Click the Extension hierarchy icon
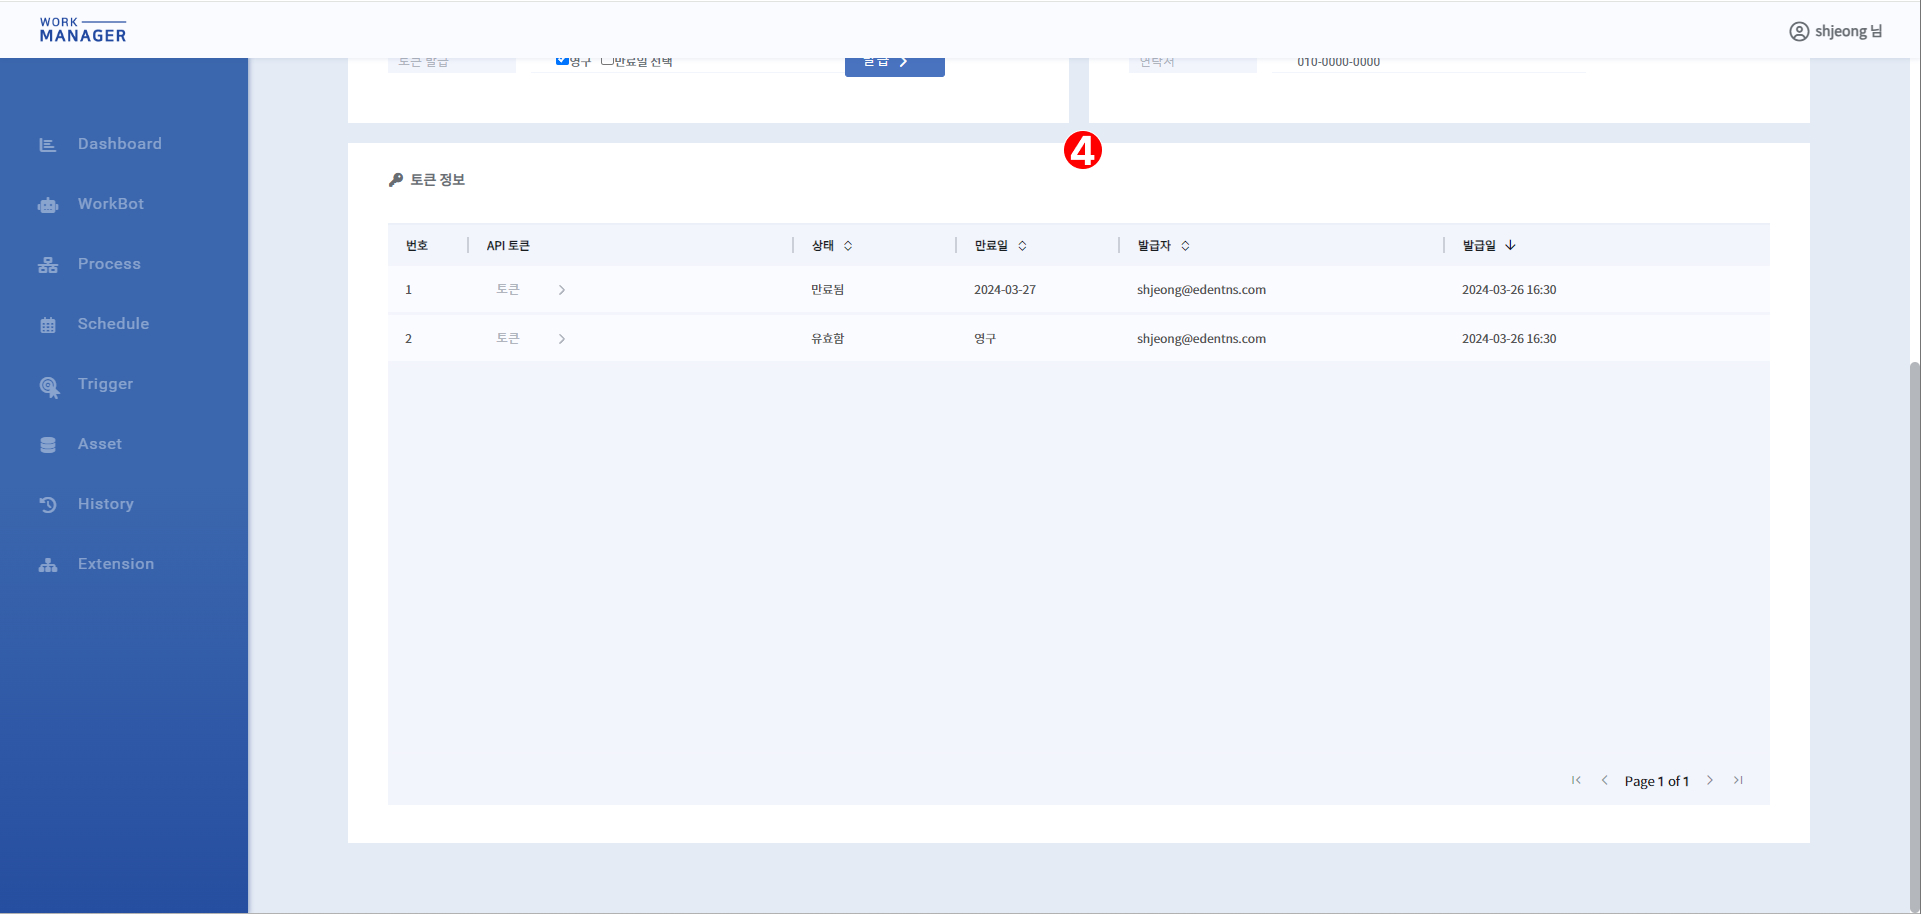This screenshot has height=914, width=1921. tap(47, 565)
